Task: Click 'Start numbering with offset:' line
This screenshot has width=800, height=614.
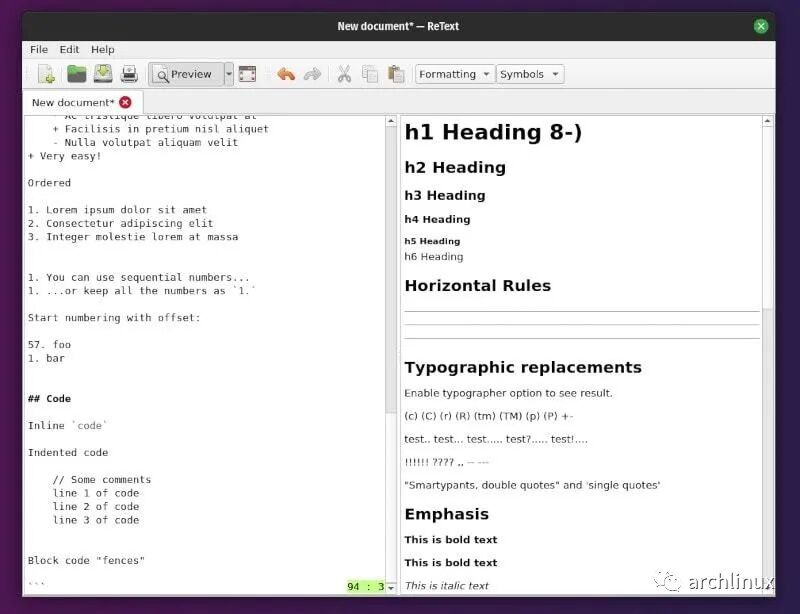Action: click(114, 317)
